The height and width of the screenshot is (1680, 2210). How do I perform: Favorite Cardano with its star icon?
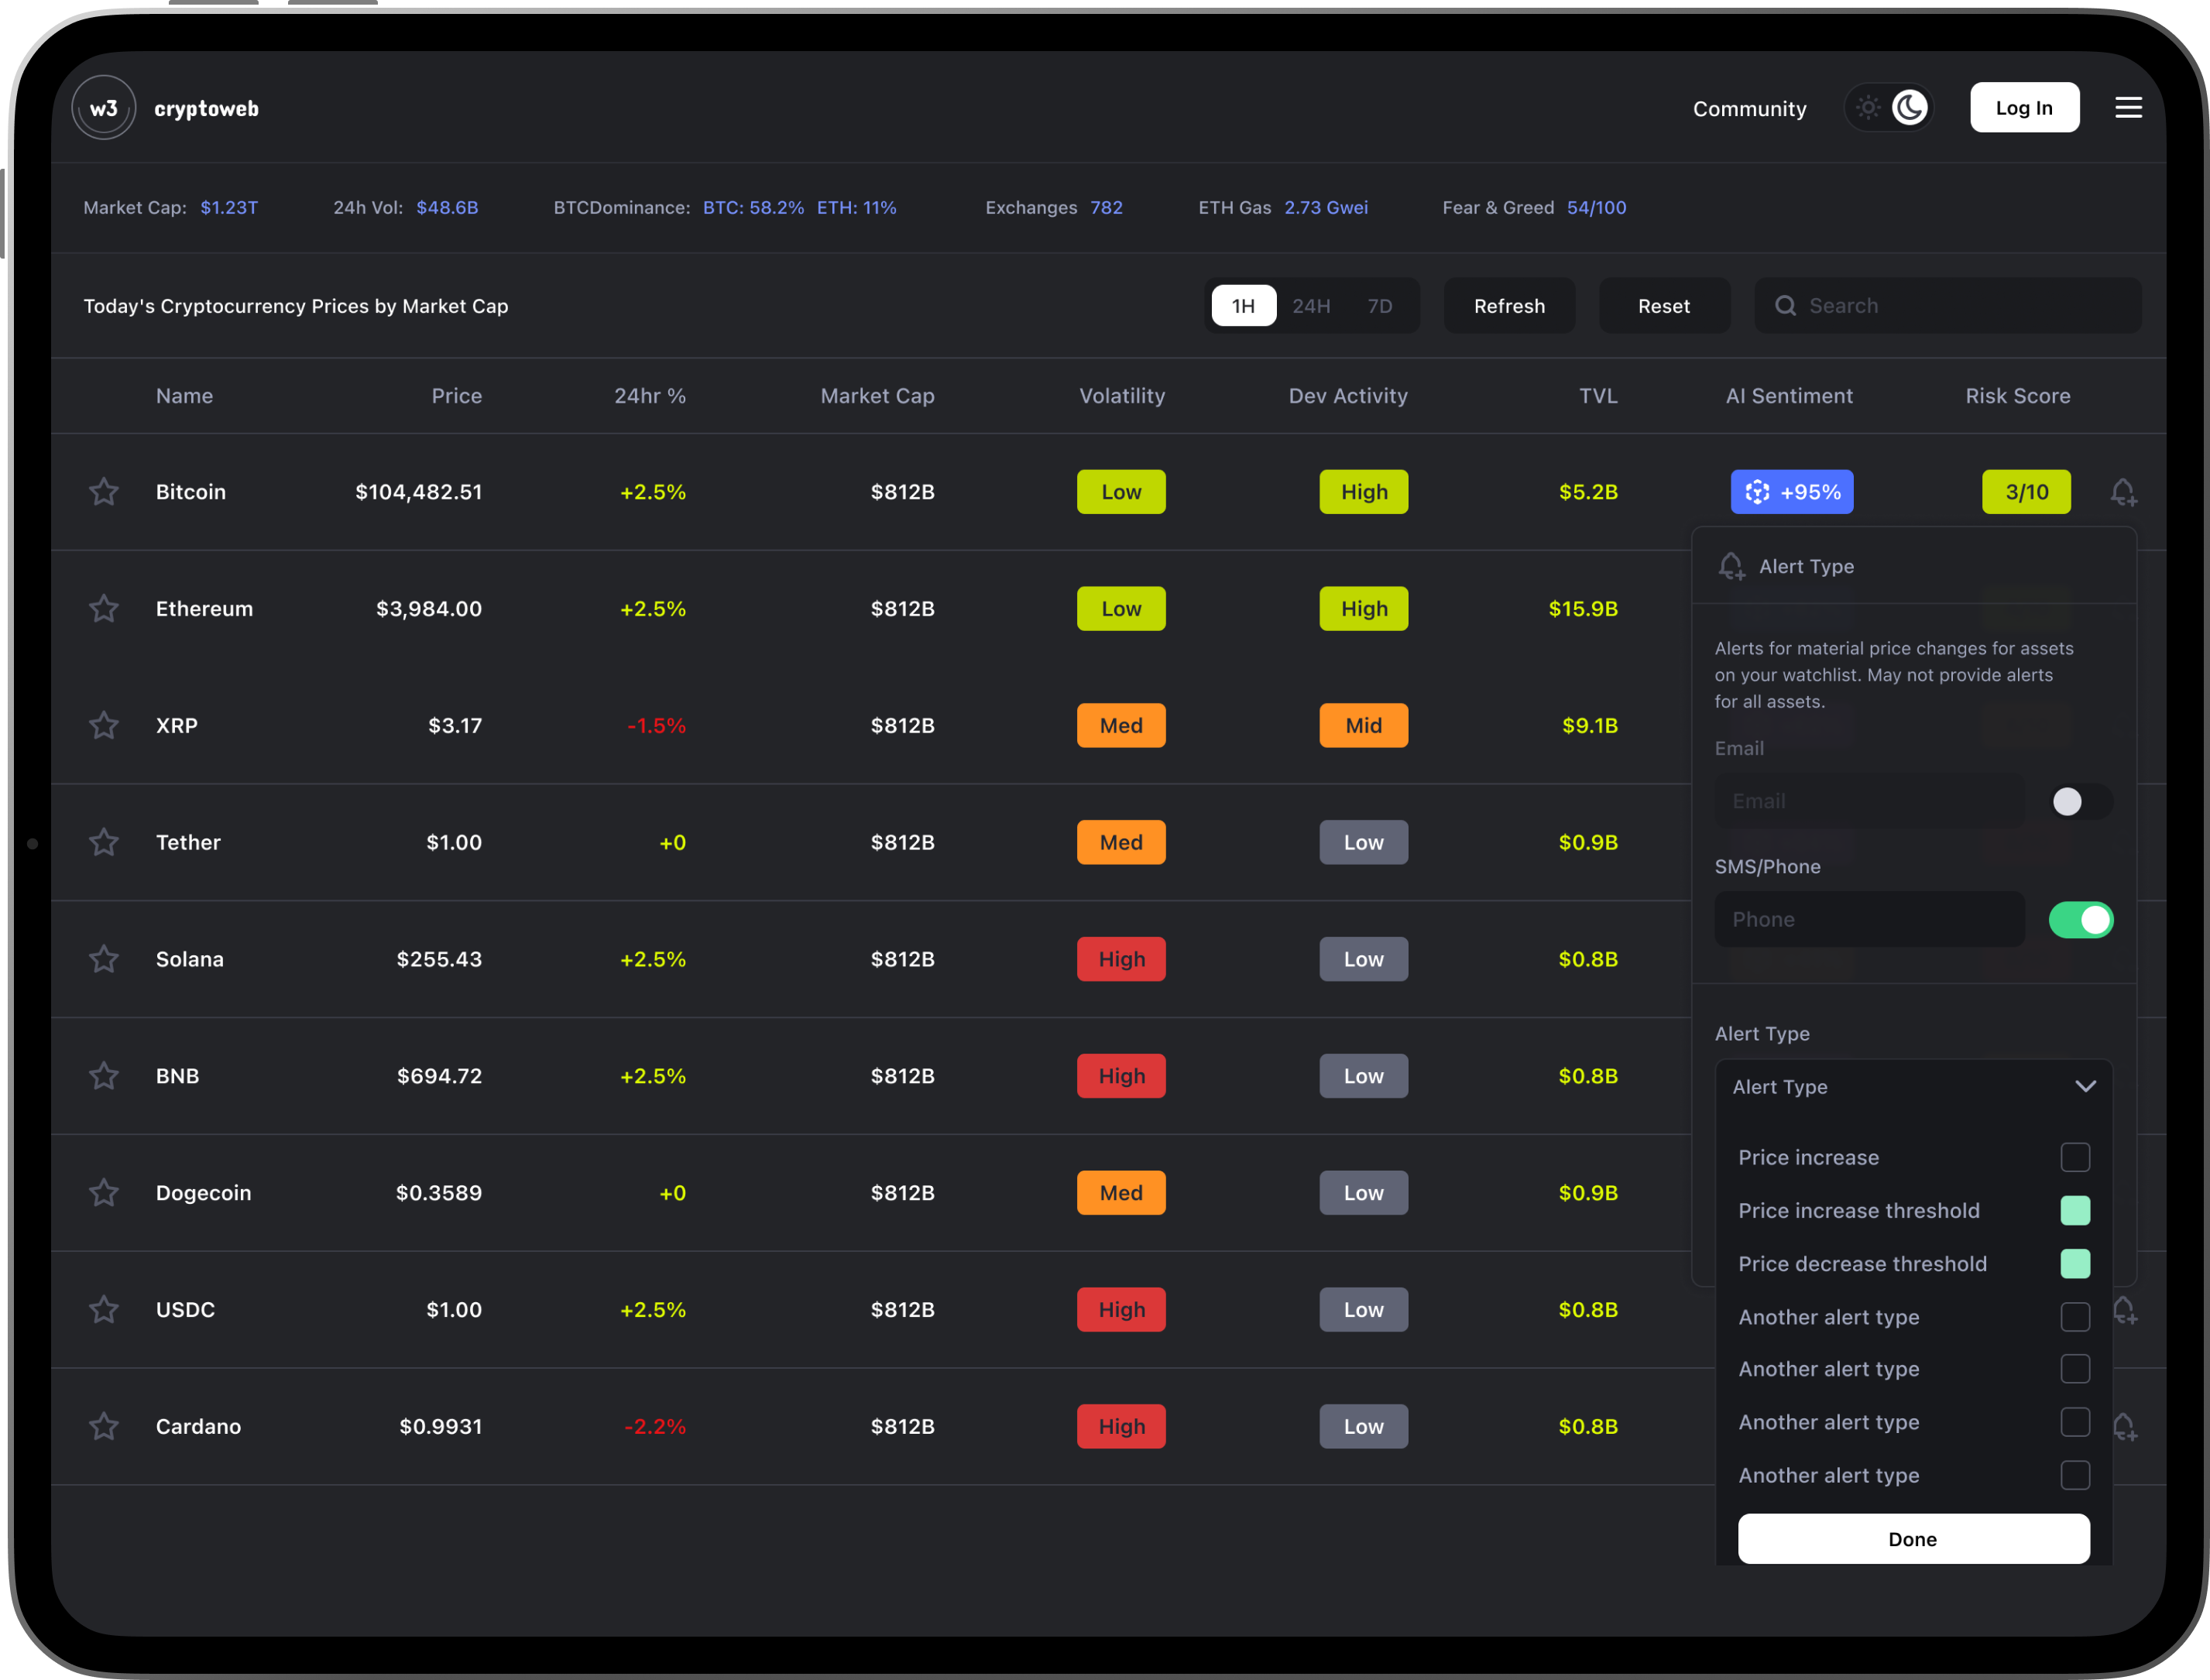pyautogui.click(x=104, y=1426)
